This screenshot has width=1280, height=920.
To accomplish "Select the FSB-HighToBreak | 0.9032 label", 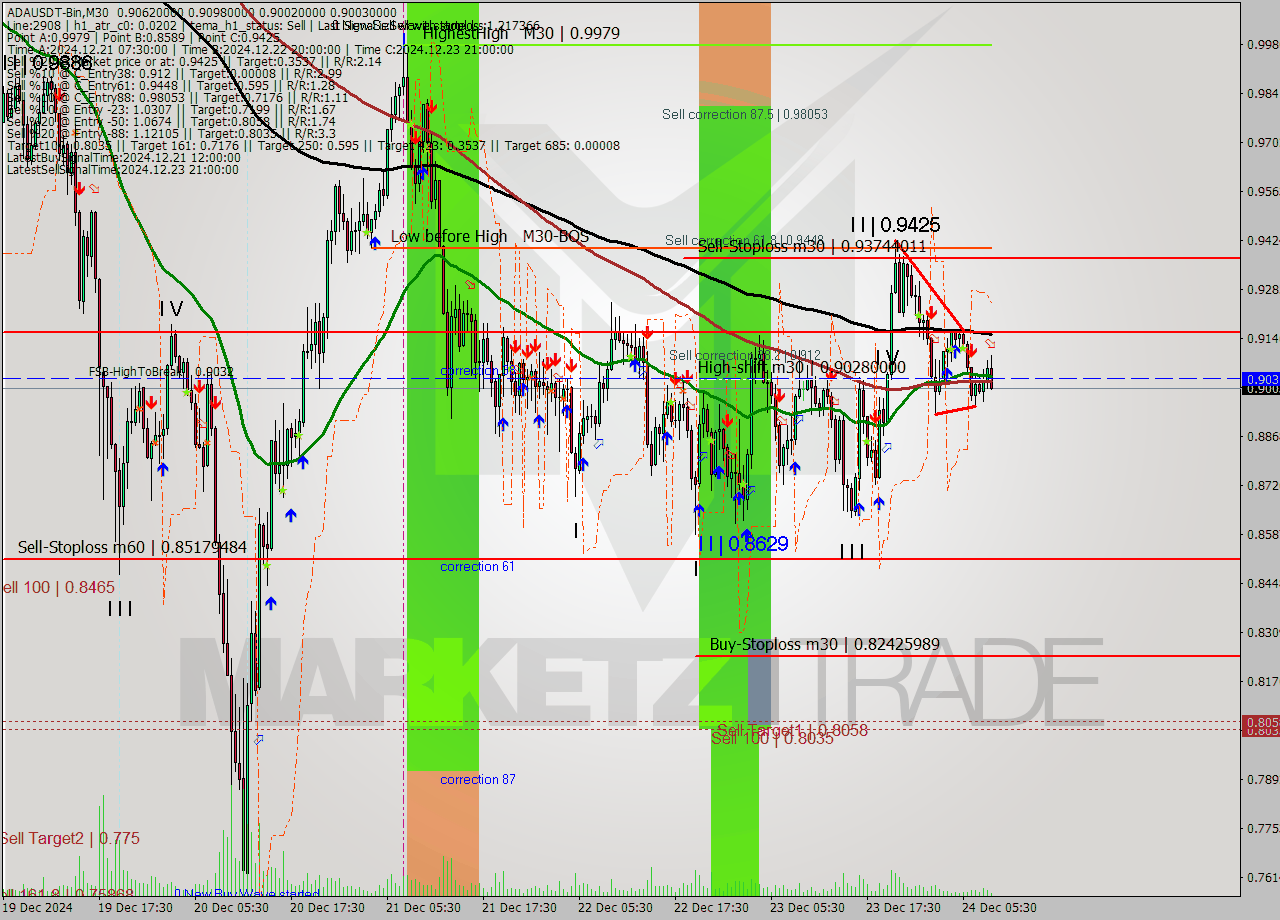I will click(x=161, y=372).
